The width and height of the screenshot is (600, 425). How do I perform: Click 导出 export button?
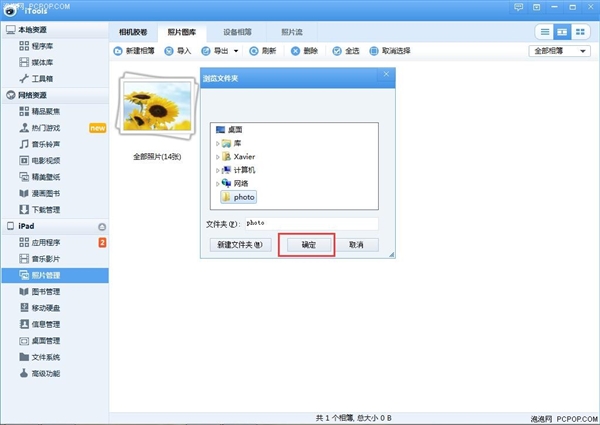coord(215,51)
